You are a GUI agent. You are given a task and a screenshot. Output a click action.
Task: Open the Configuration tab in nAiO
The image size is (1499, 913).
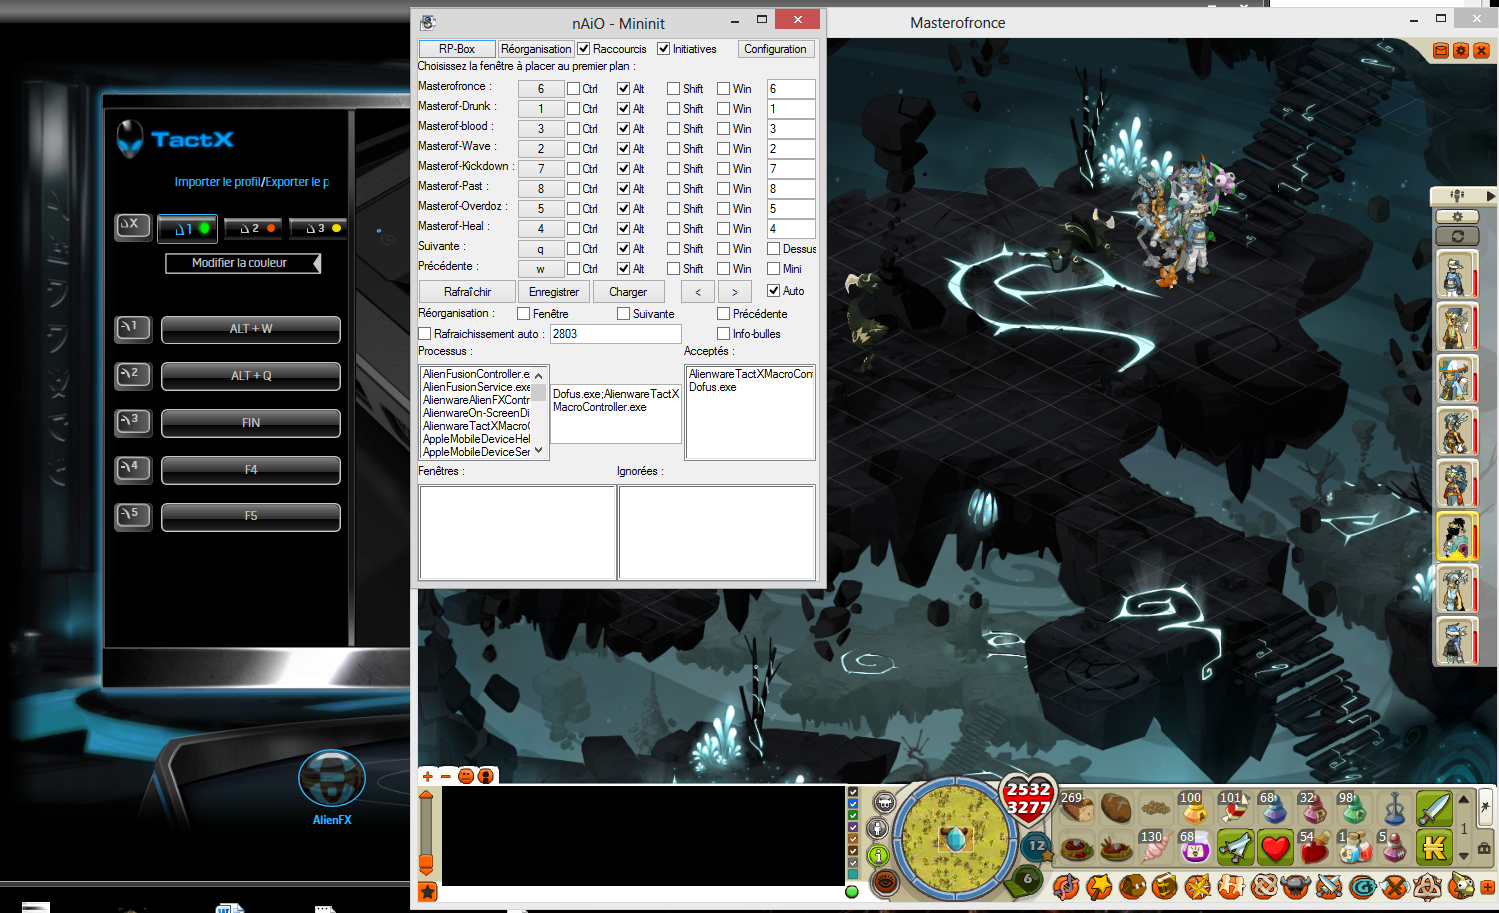[x=776, y=49]
